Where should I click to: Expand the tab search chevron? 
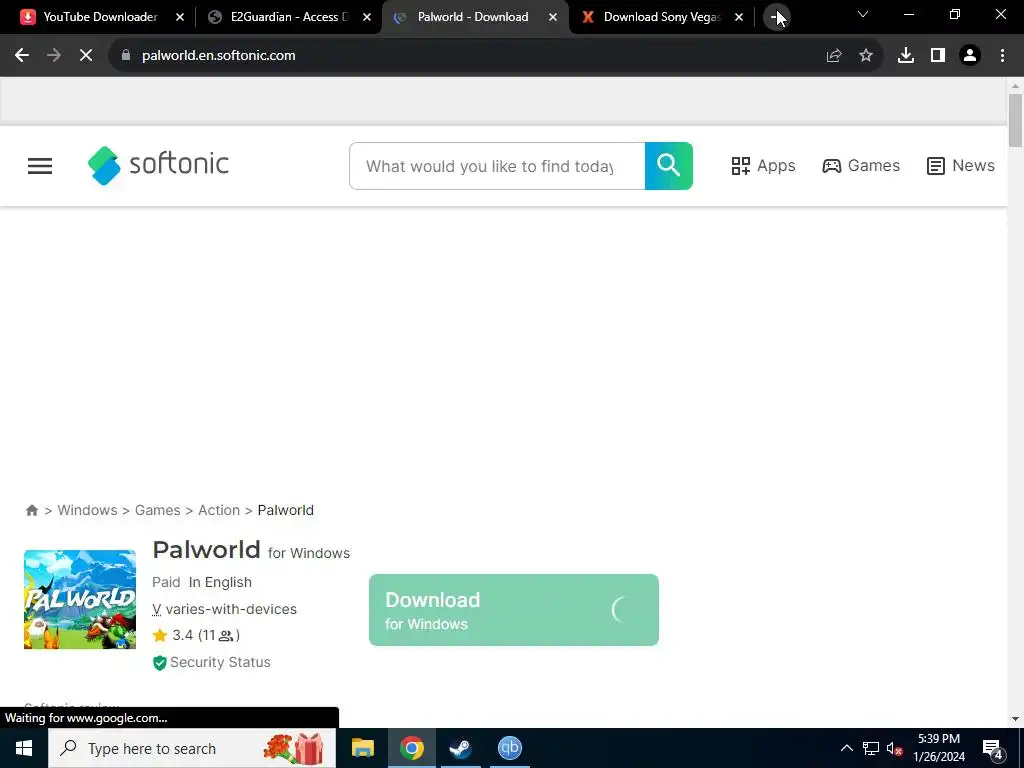coord(863,14)
